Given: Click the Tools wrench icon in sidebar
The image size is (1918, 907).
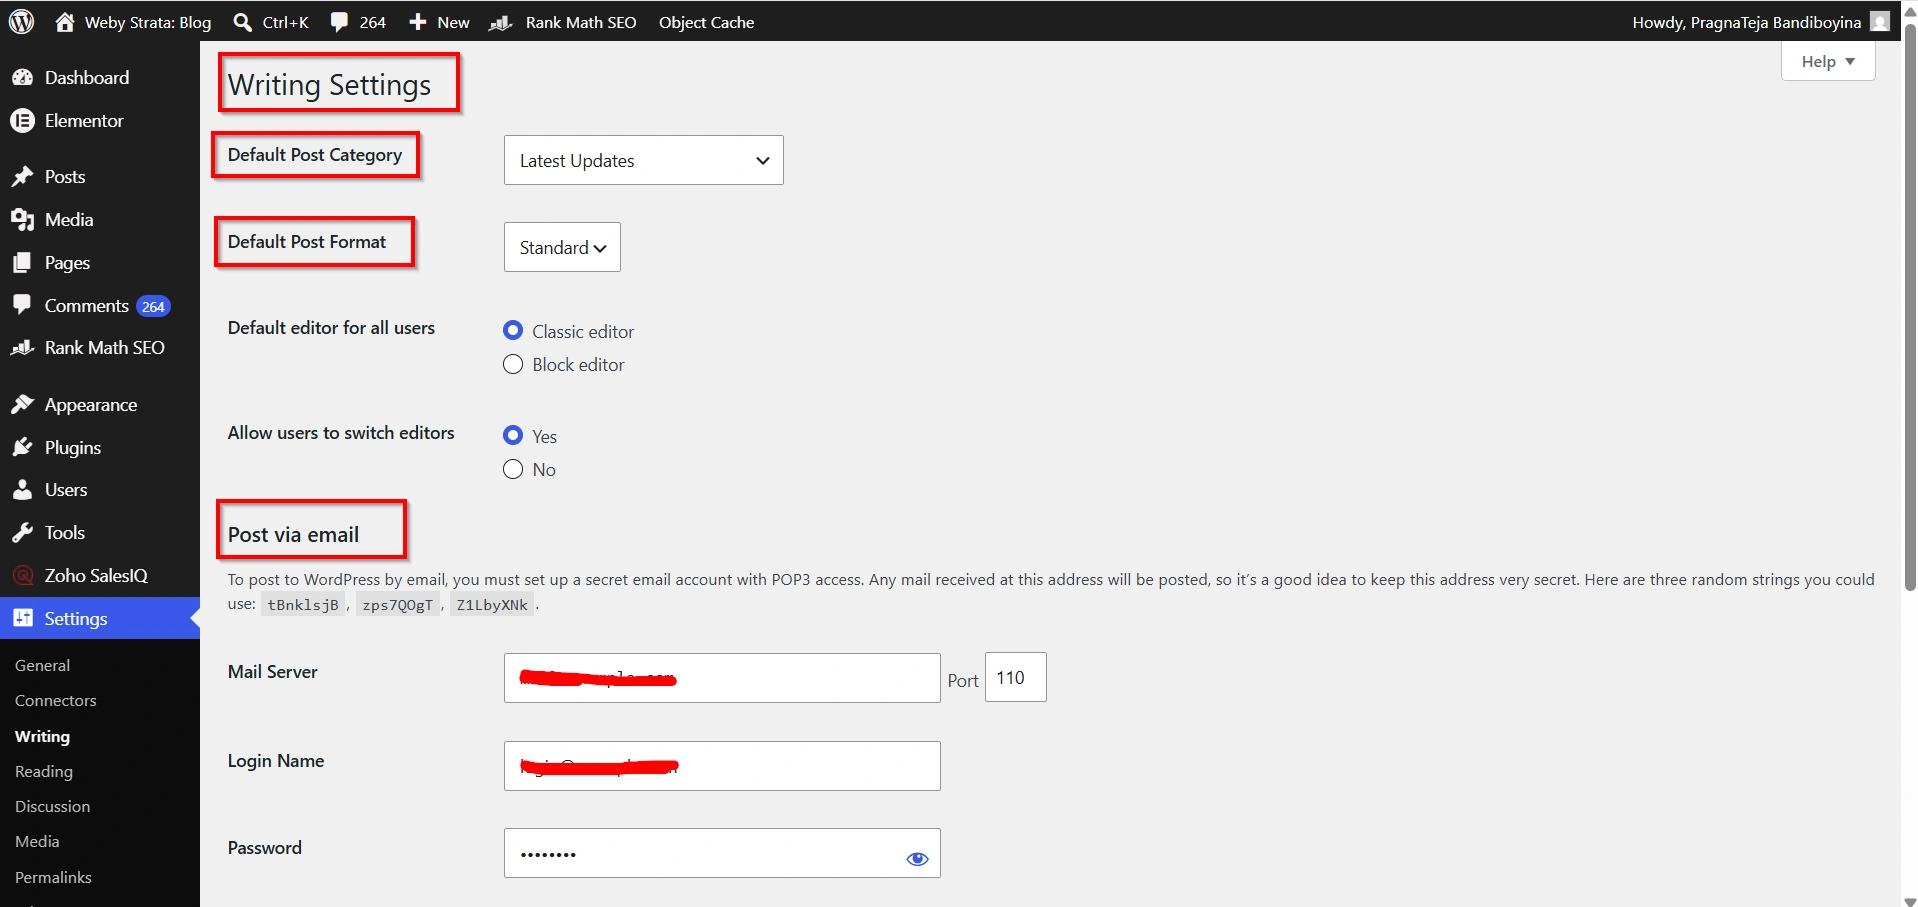Looking at the screenshot, I should tap(22, 533).
